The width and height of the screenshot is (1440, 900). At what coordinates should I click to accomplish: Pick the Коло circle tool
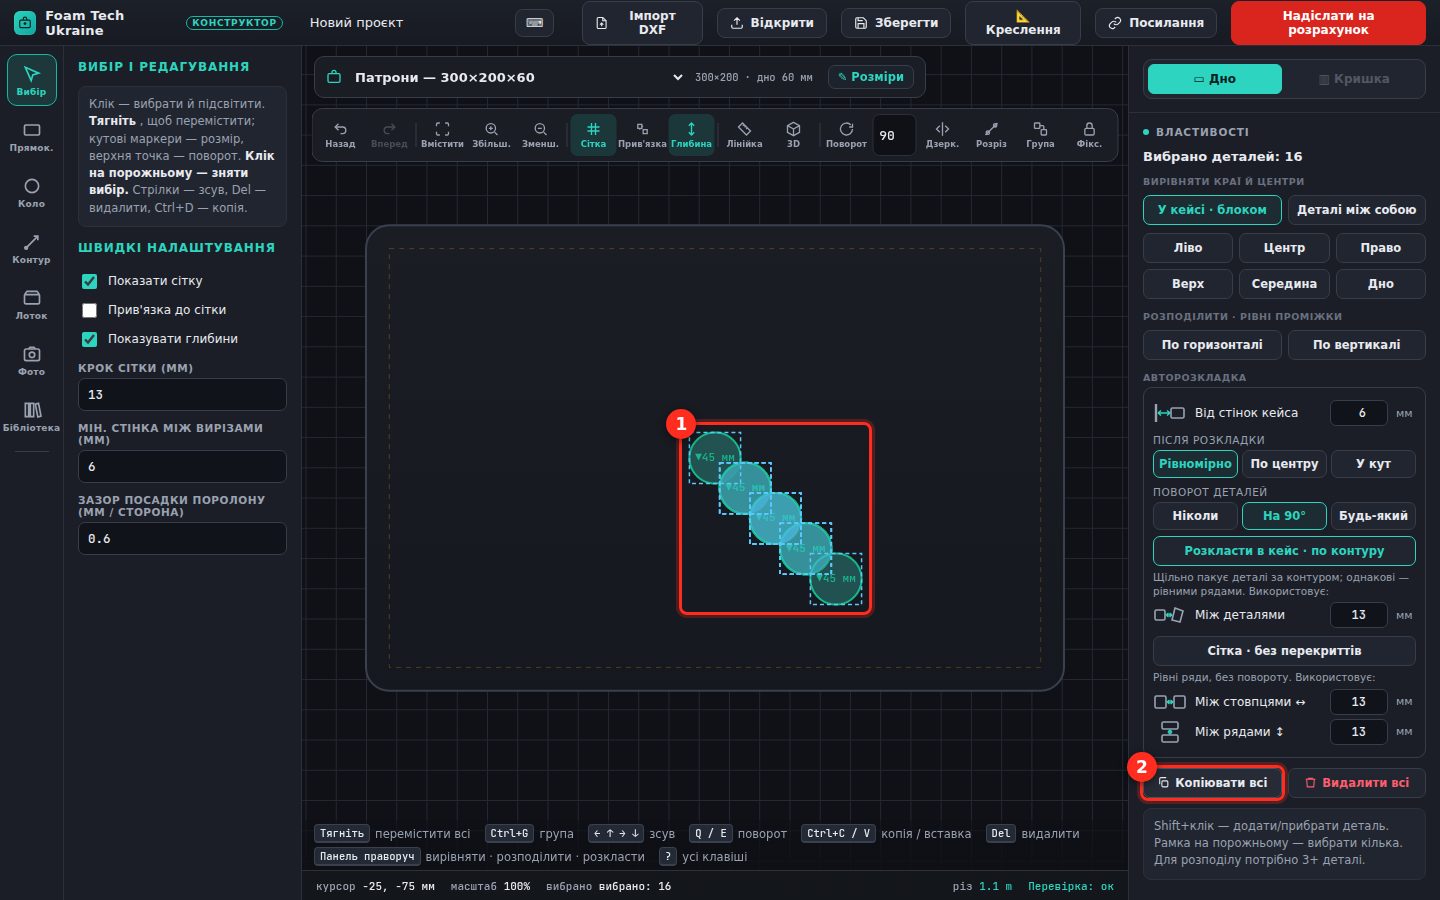(x=31, y=193)
